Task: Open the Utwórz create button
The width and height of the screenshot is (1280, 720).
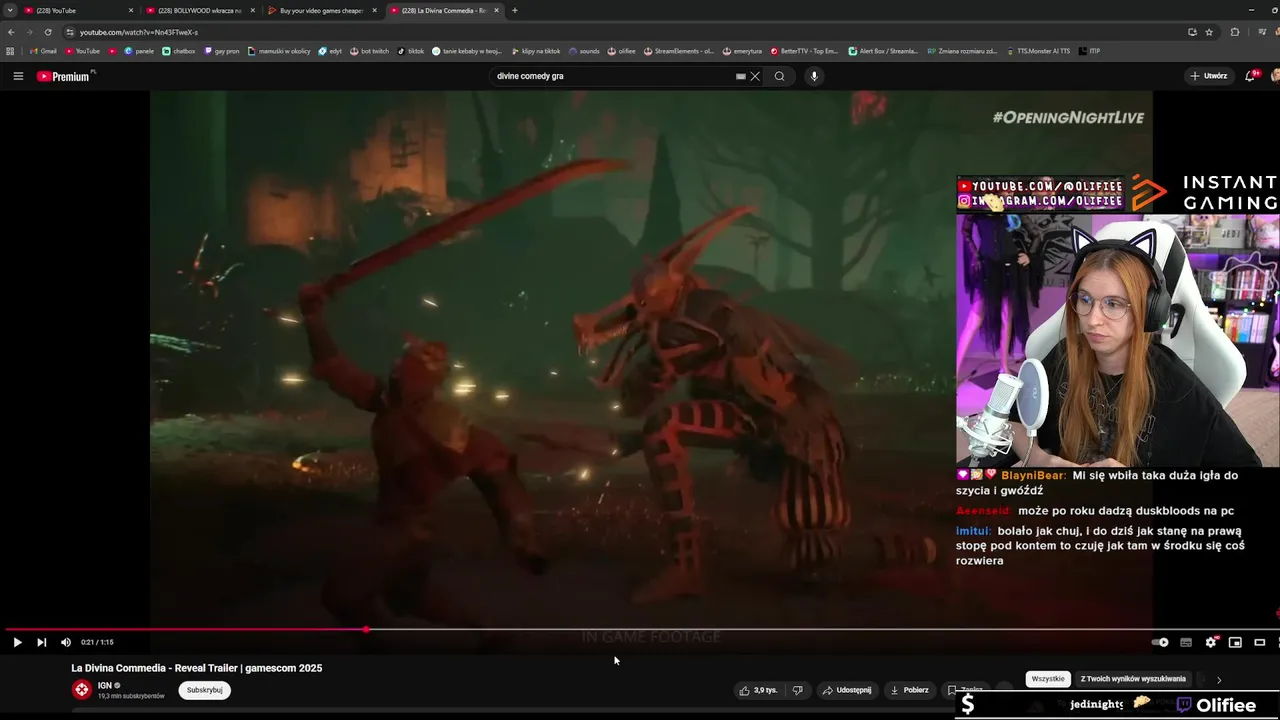Action: point(1208,76)
